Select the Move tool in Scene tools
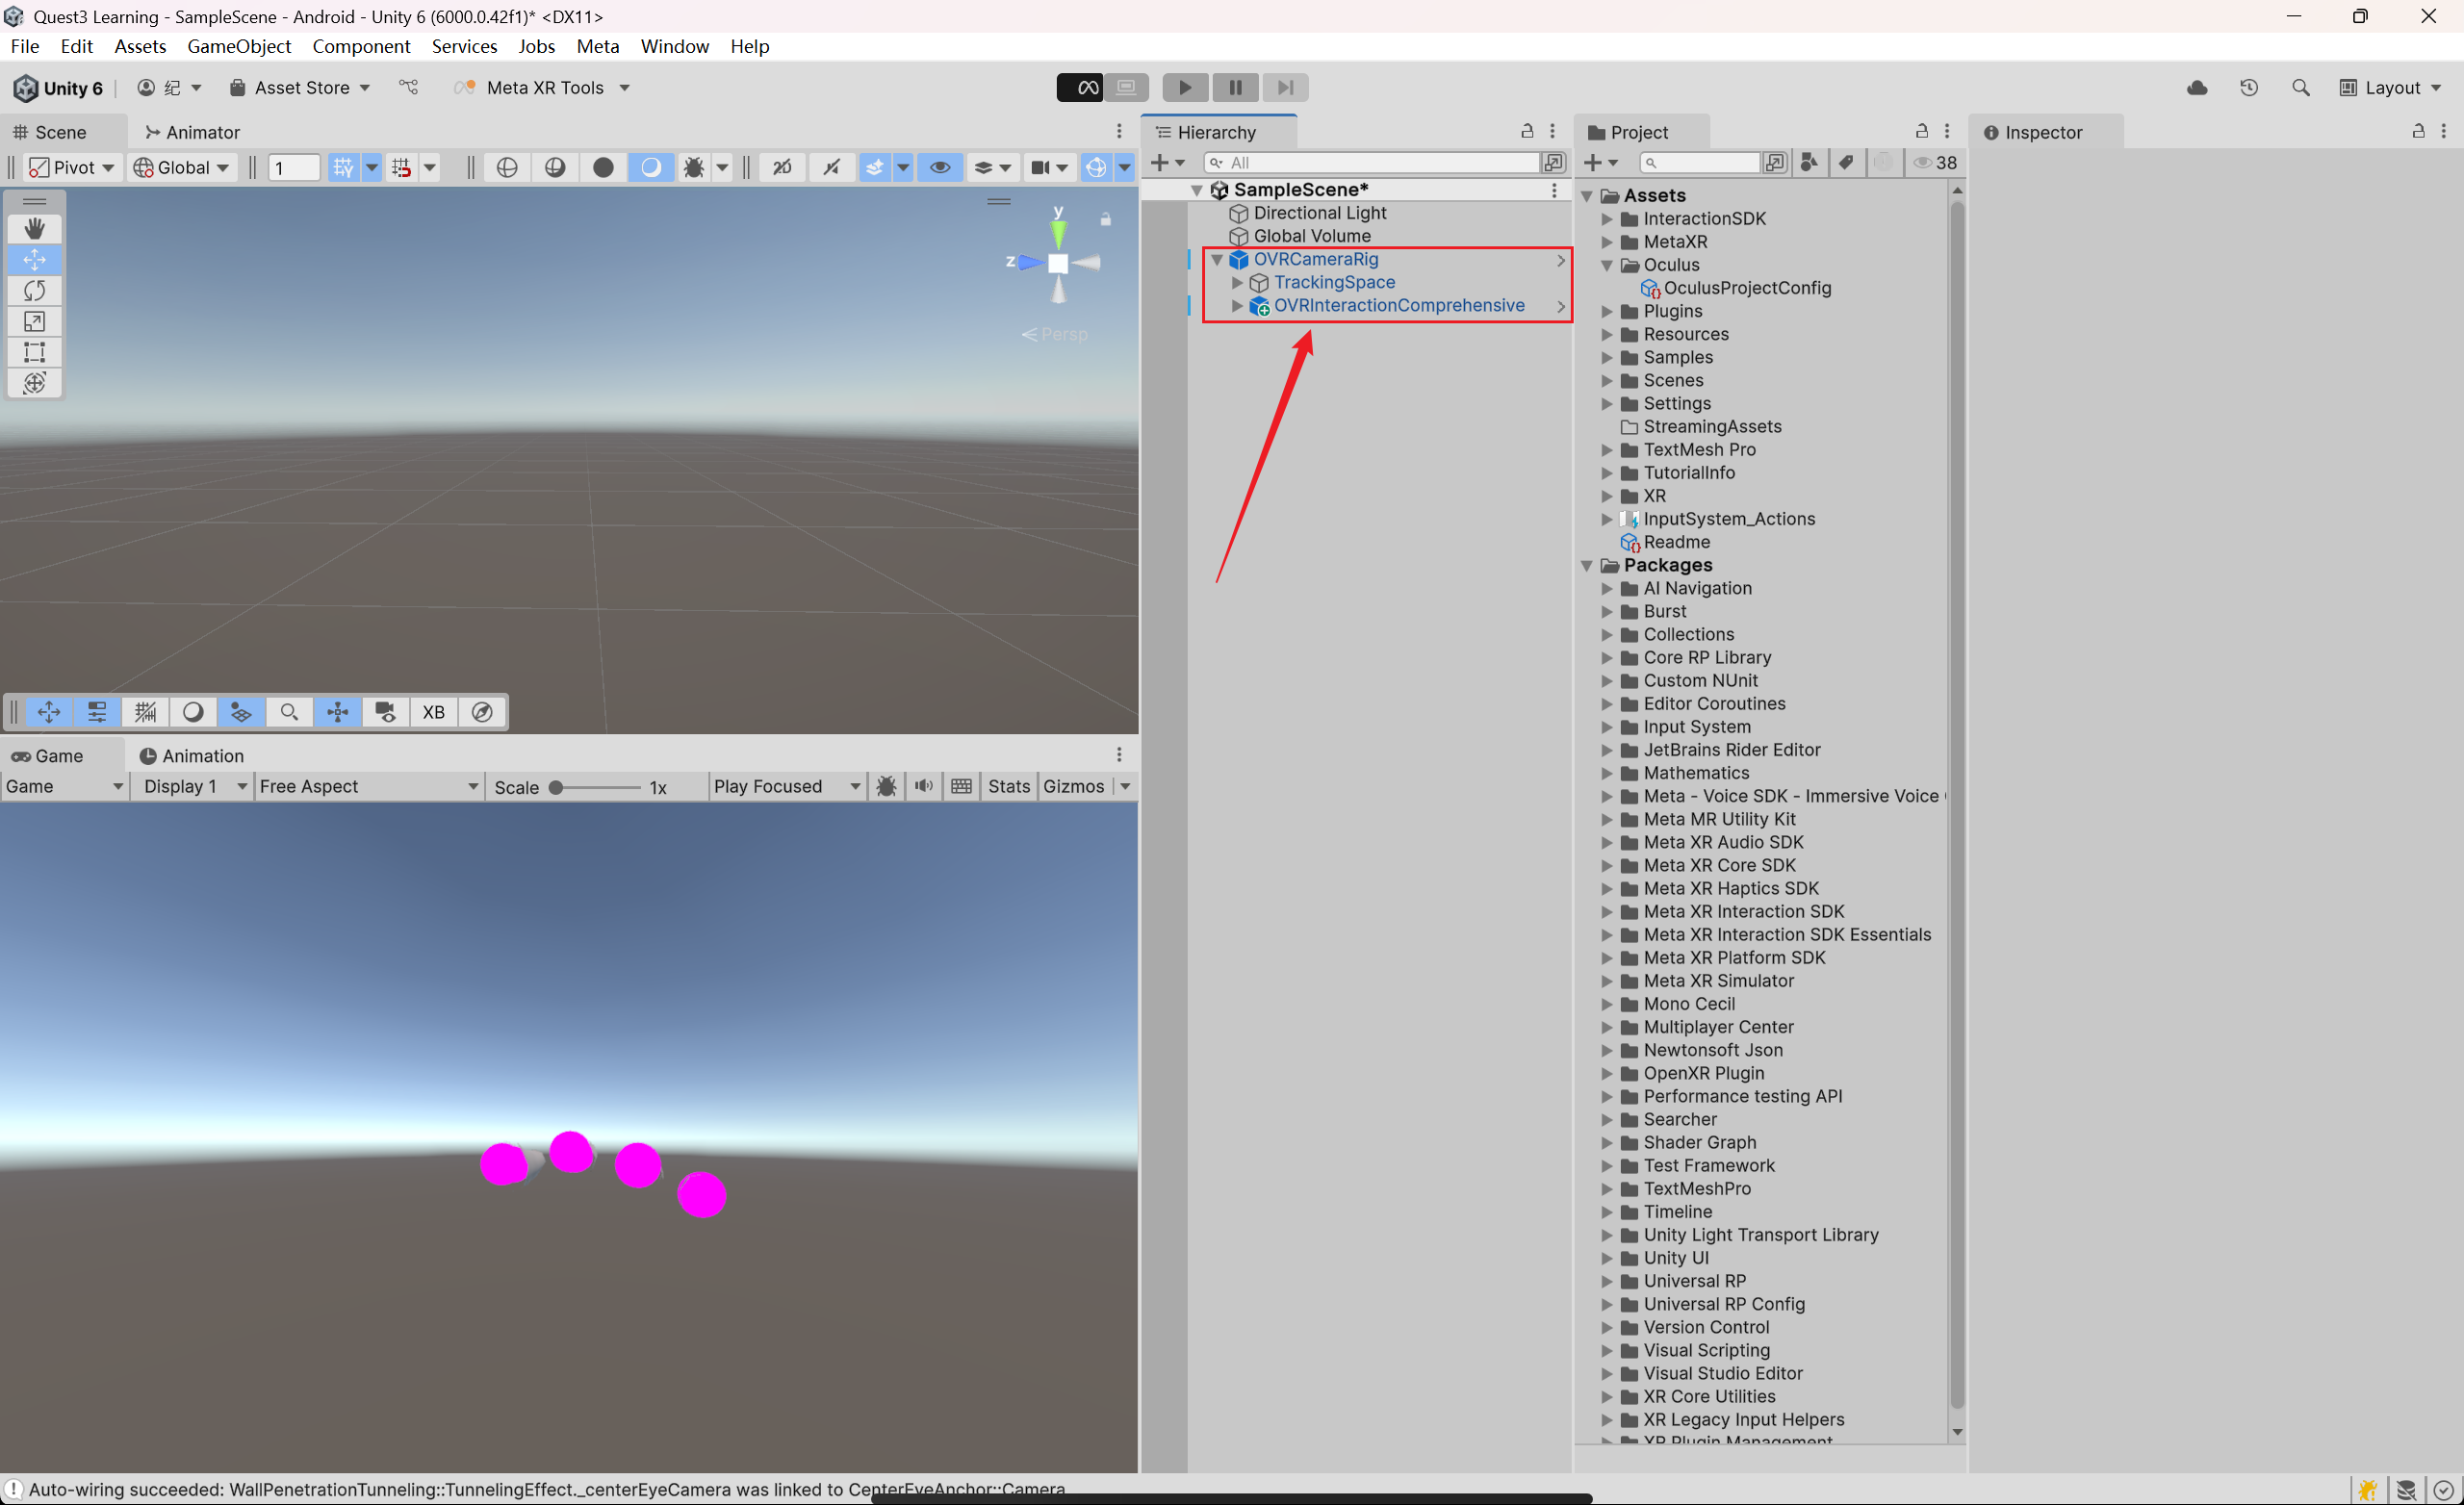 pyautogui.click(x=34, y=260)
